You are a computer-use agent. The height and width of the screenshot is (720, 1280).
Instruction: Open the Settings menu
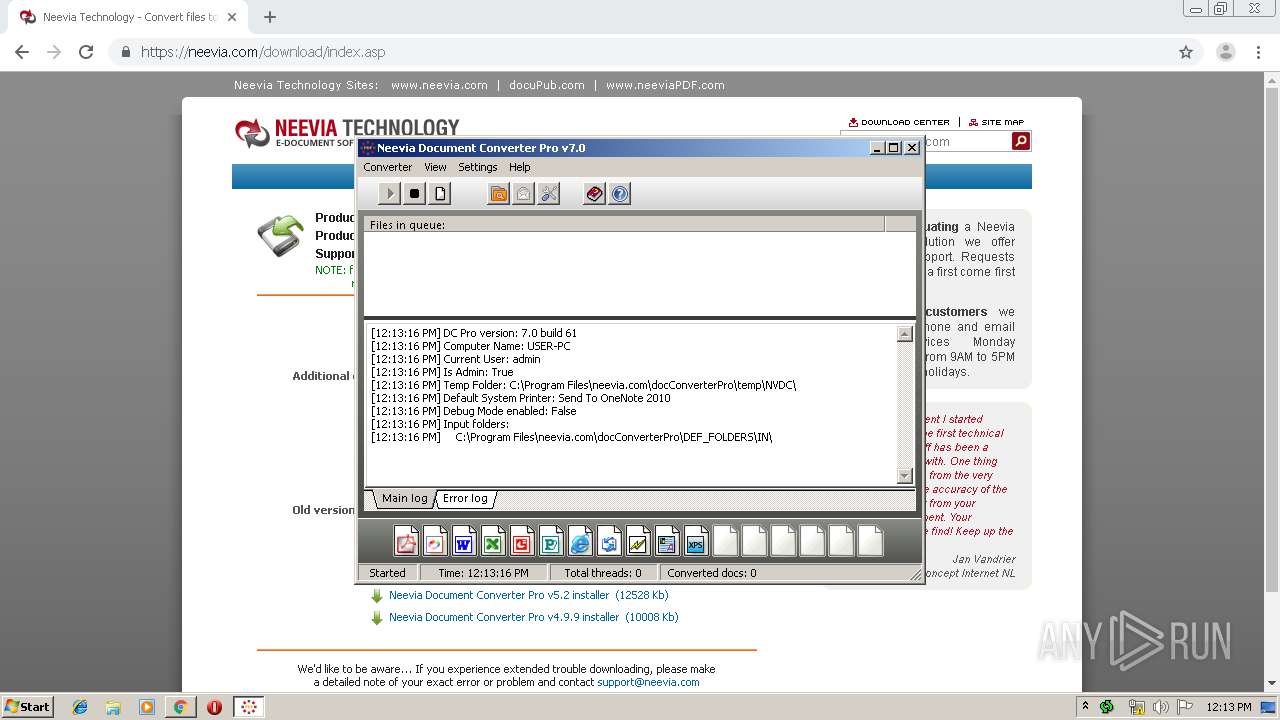coord(478,167)
